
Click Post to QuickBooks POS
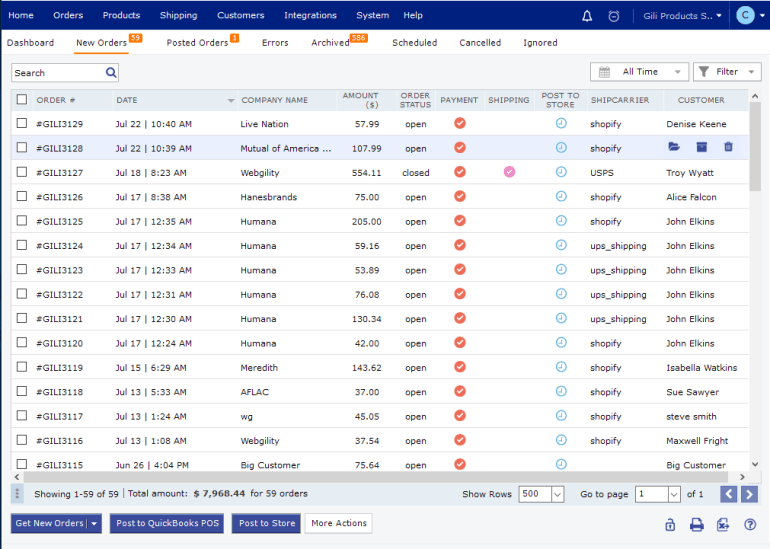pyautogui.click(x=167, y=523)
